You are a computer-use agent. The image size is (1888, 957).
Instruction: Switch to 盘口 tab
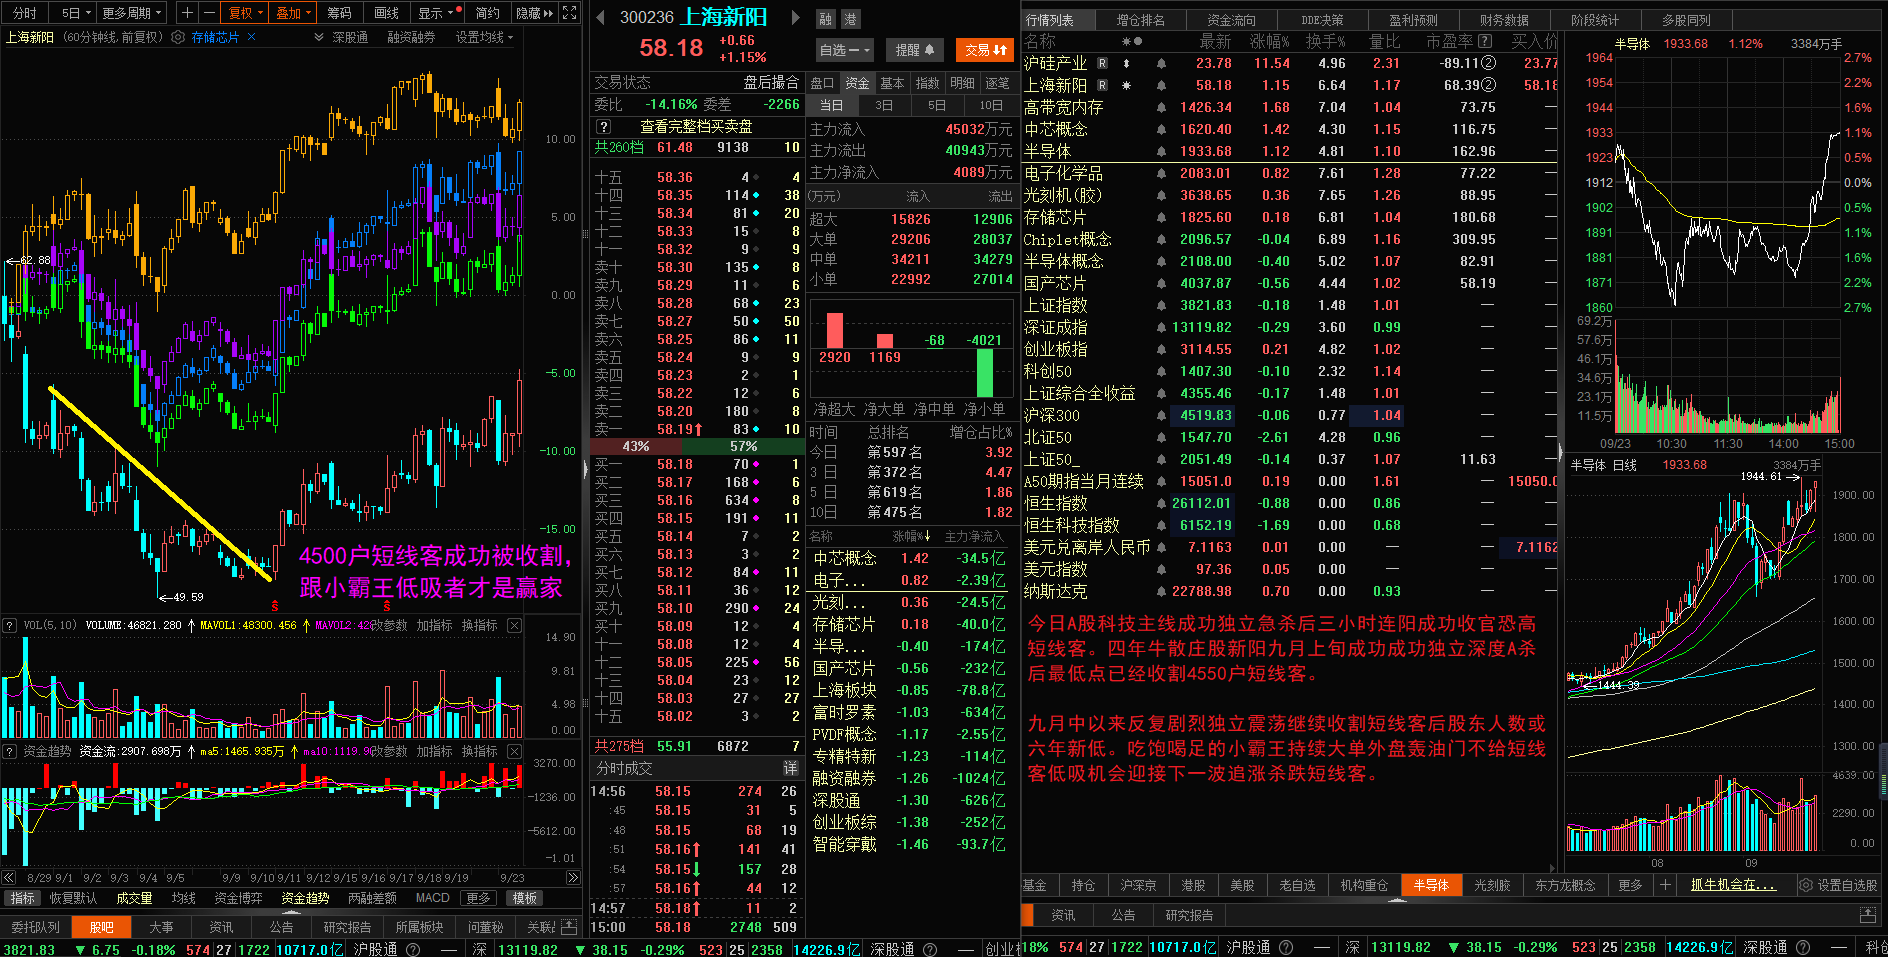tap(822, 83)
